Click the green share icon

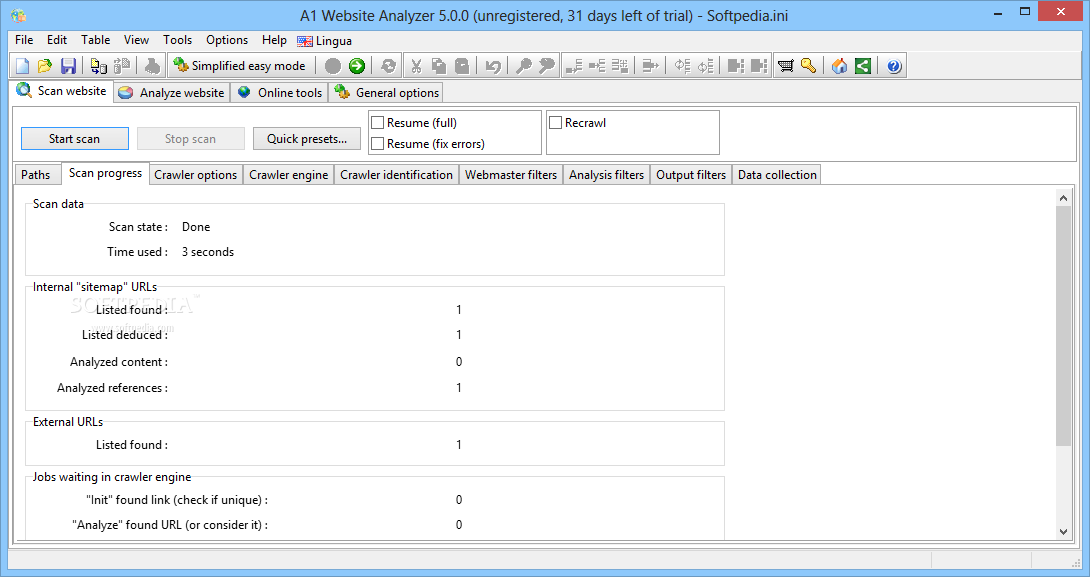(x=863, y=66)
